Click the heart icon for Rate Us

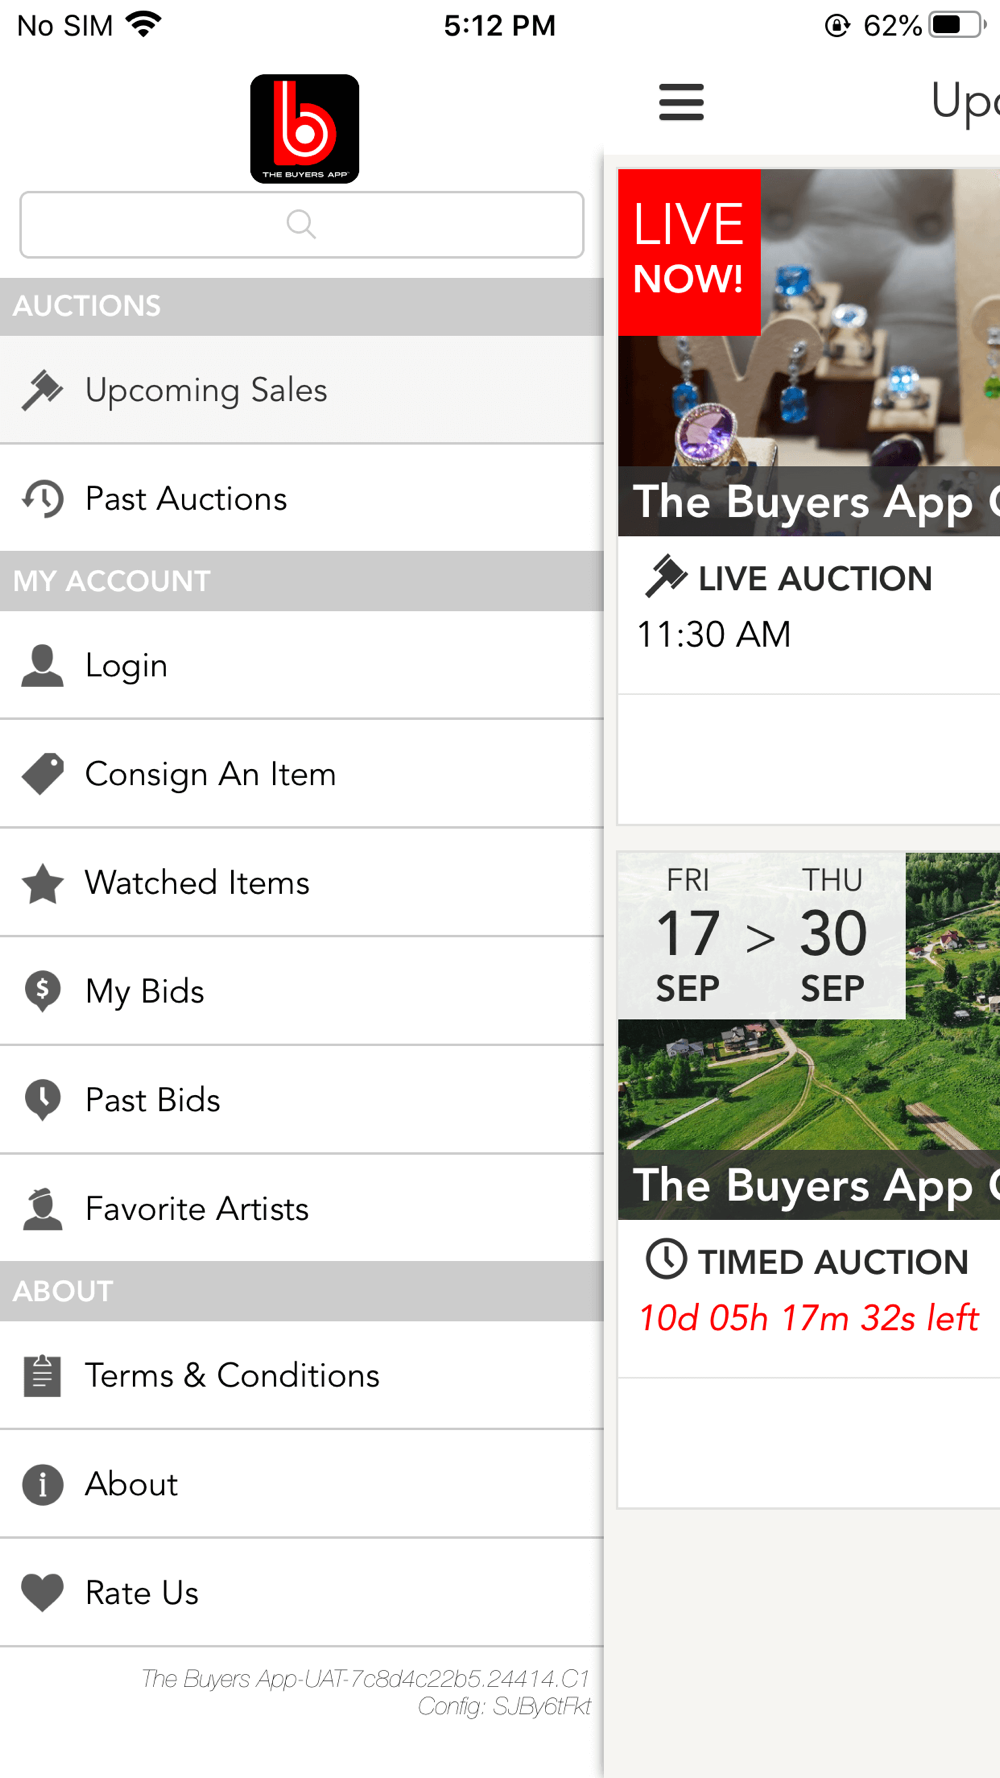tap(42, 1593)
